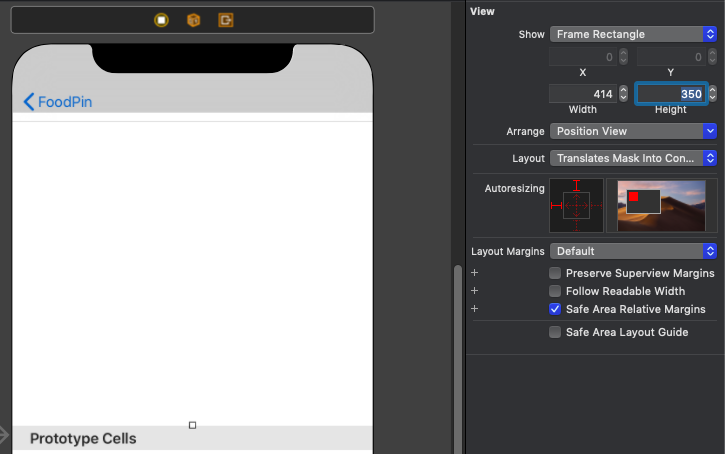Screen dimensions: 725x454
Task: Click the autoresizing mask strut editor
Action: [576, 205]
